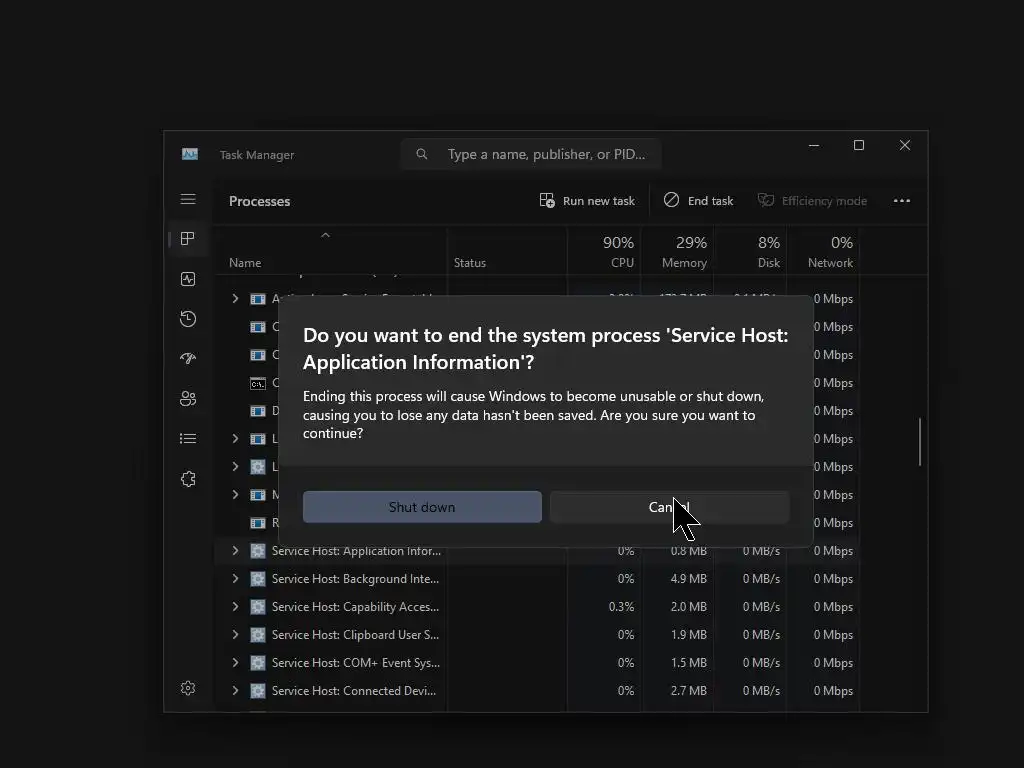
Task: Click the 0.3% CPU value
Action: tap(621, 607)
